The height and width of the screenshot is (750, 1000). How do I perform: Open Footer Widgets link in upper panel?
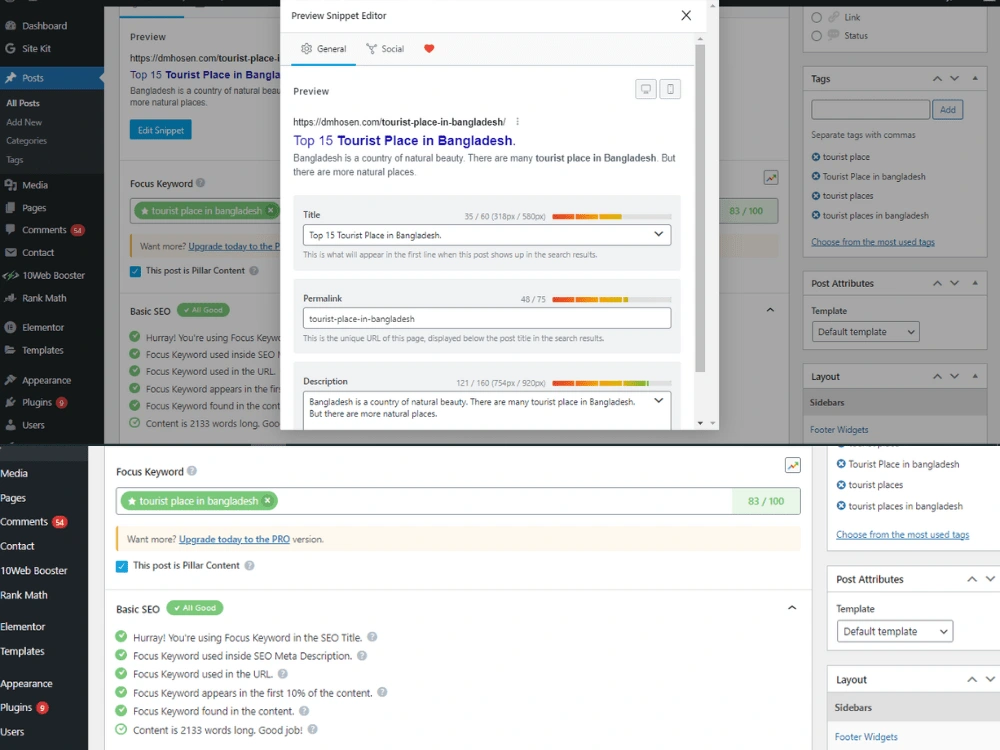(x=839, y=430)
